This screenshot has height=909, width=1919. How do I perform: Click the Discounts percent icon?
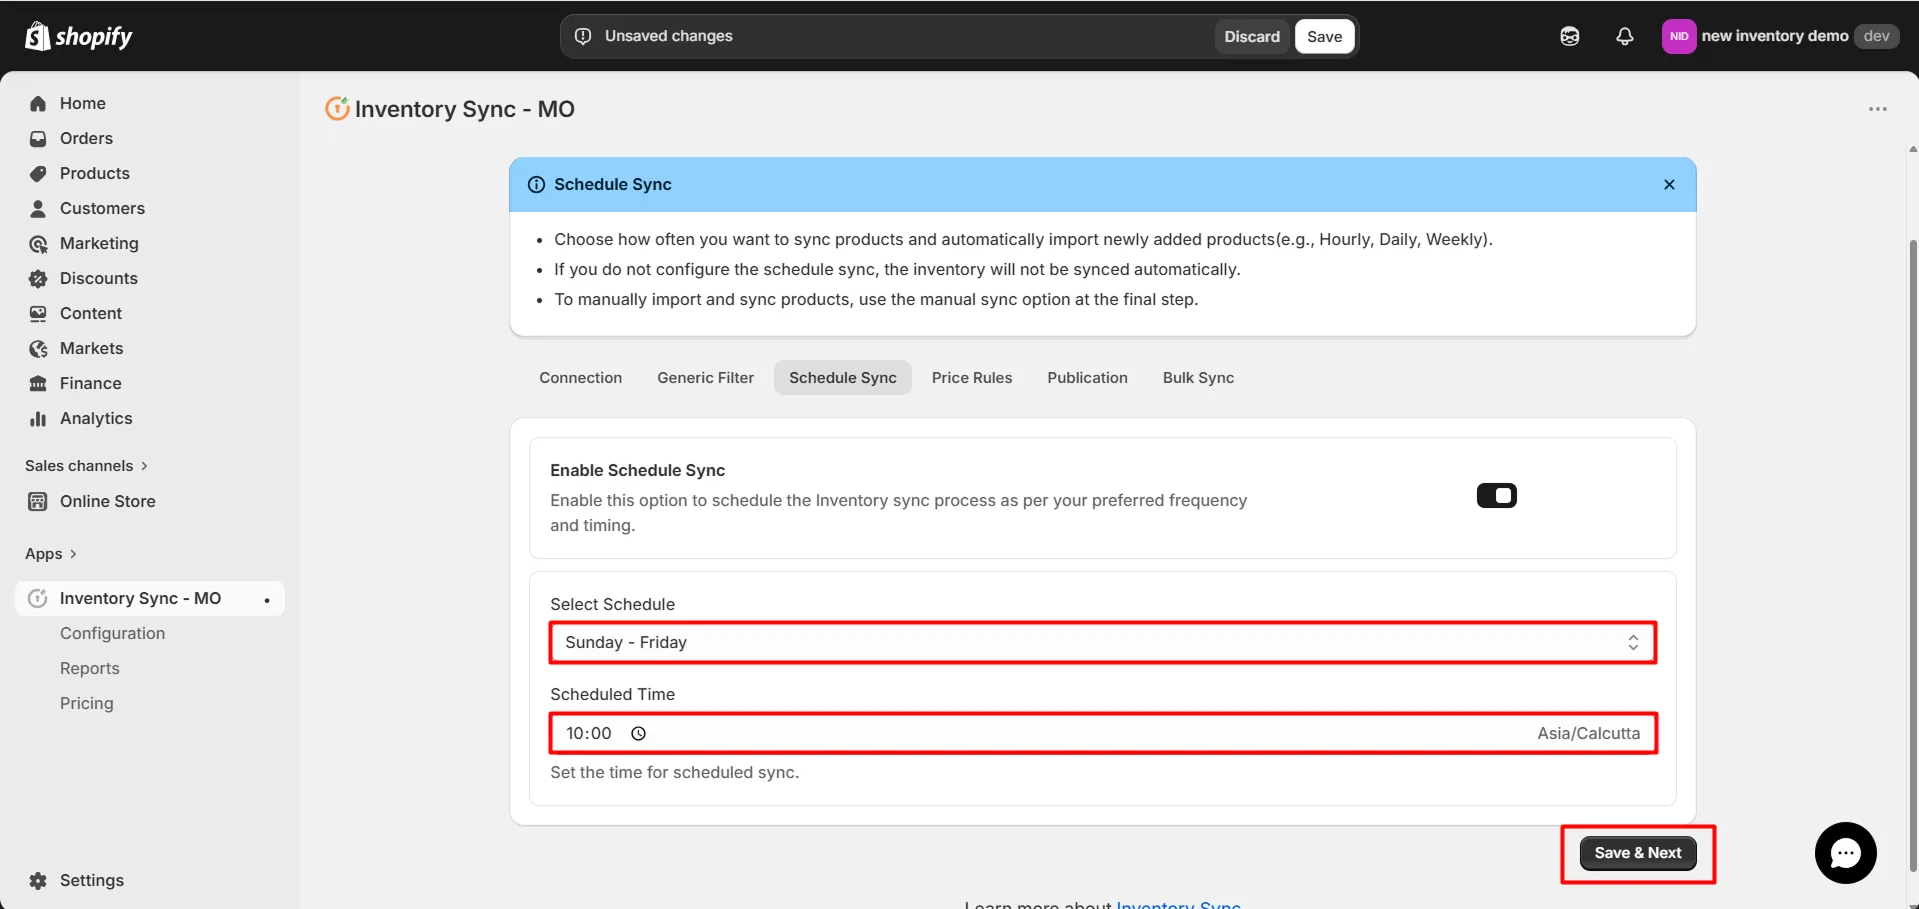pyautogui.click(x=37, y=278)
